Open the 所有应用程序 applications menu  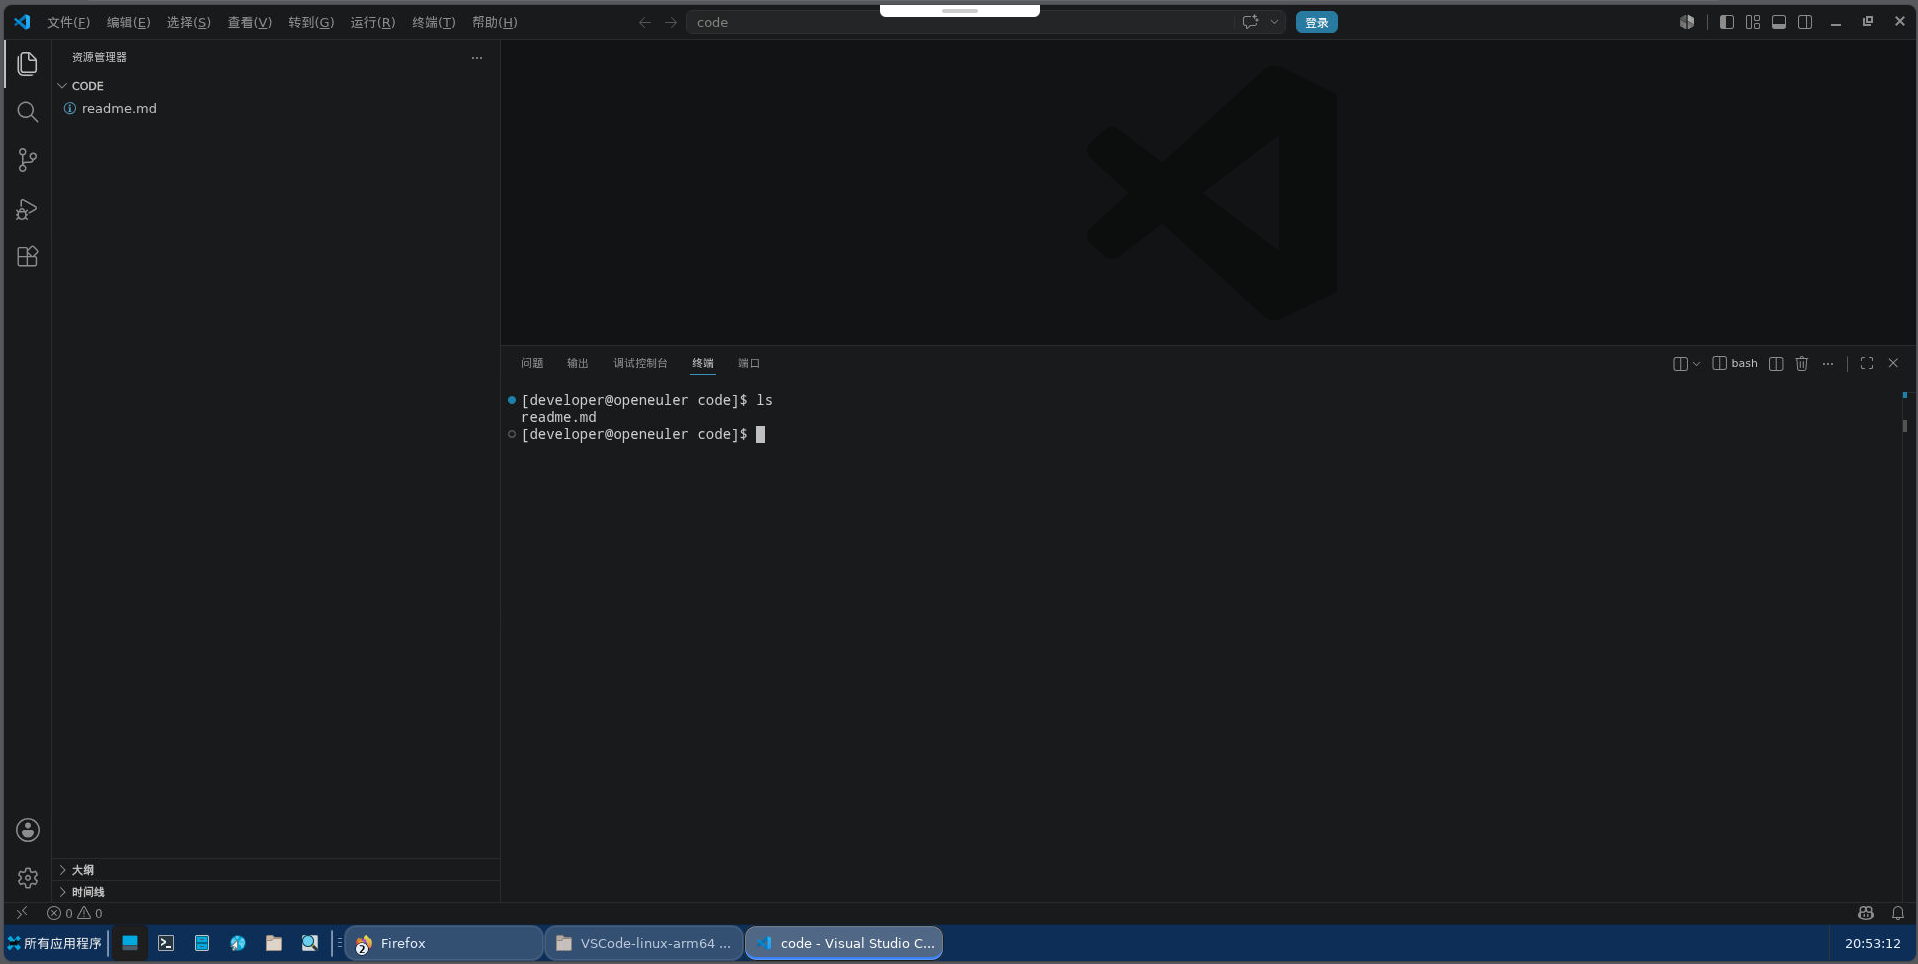pos(55,943)
